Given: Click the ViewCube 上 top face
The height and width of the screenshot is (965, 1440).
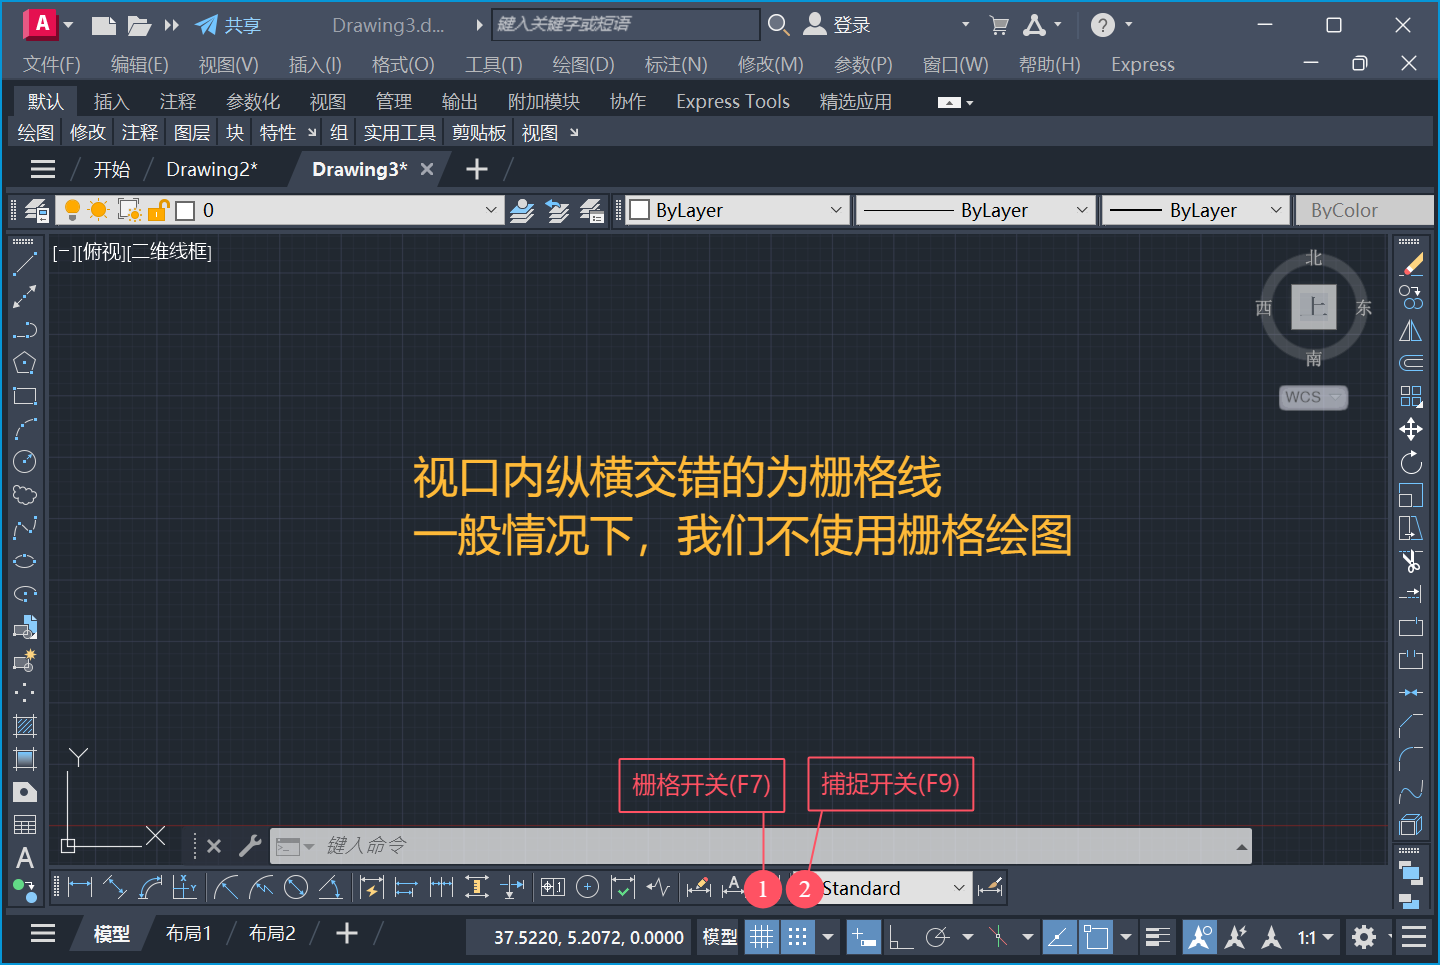Looking at the screenshot, I should [1314, 307].
